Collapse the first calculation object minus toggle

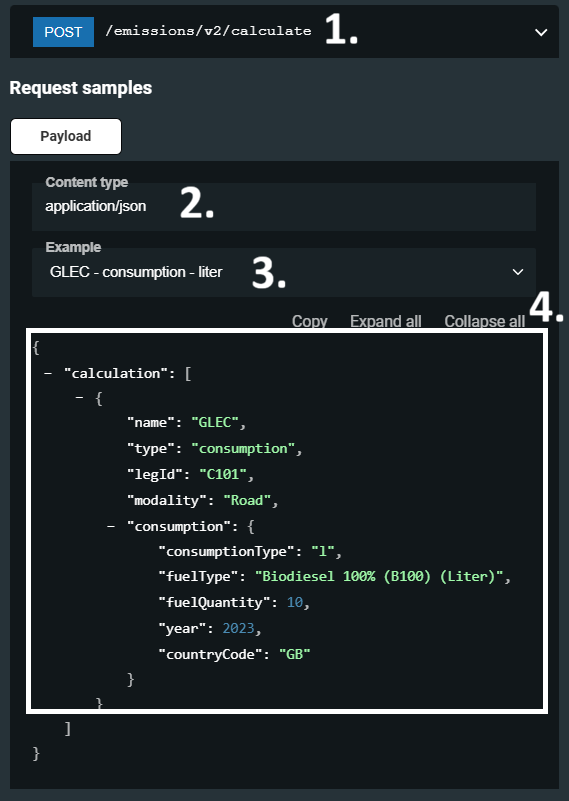tap(79, 396)
